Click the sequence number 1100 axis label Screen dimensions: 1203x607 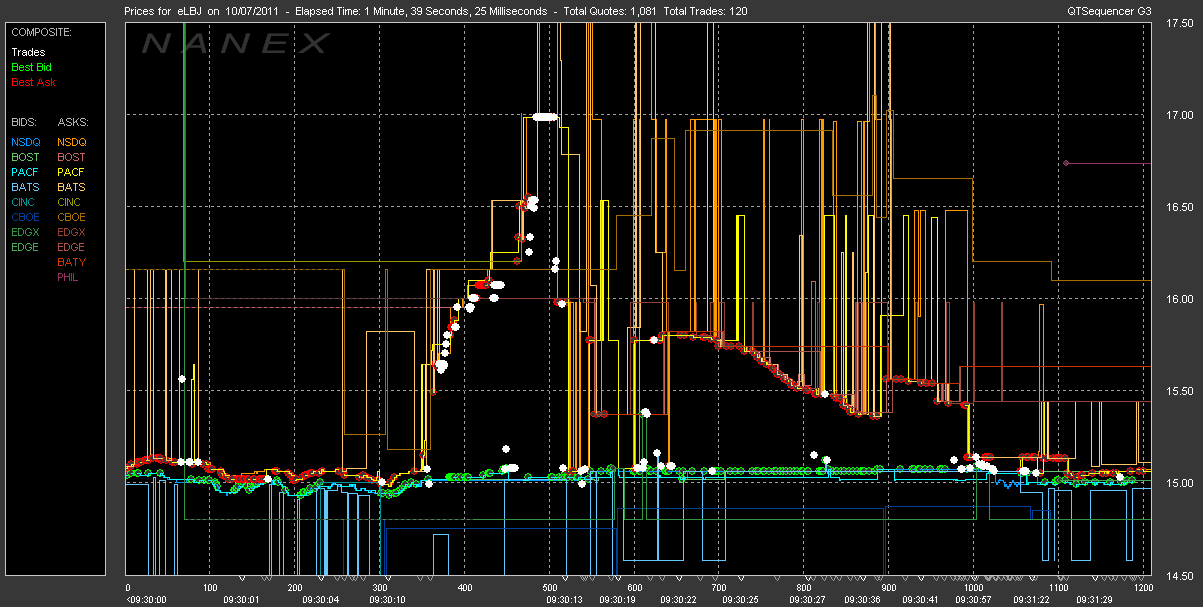point(1058,589)
